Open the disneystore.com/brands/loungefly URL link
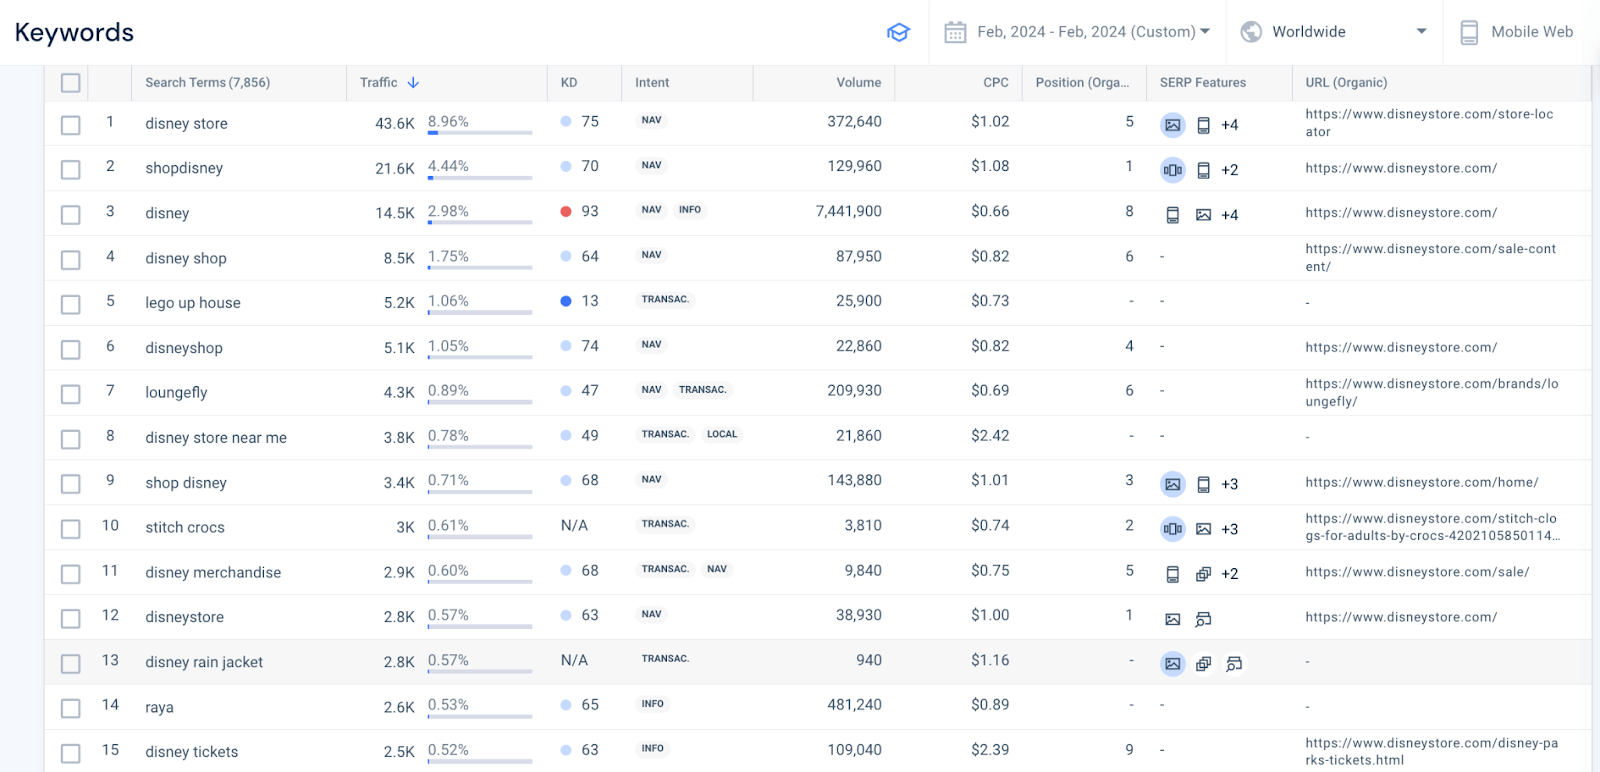Screen dimensions: 1600x772 click(1431, 392)
